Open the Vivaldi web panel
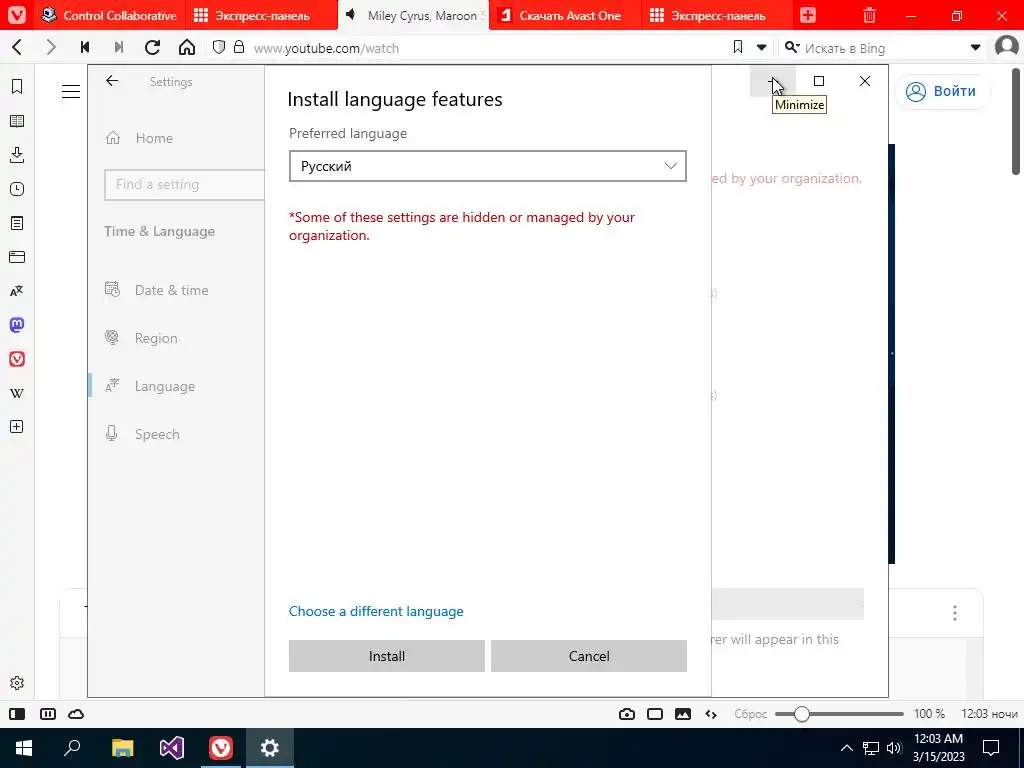This screenshot has width=1024, height=768. (17, 359)
